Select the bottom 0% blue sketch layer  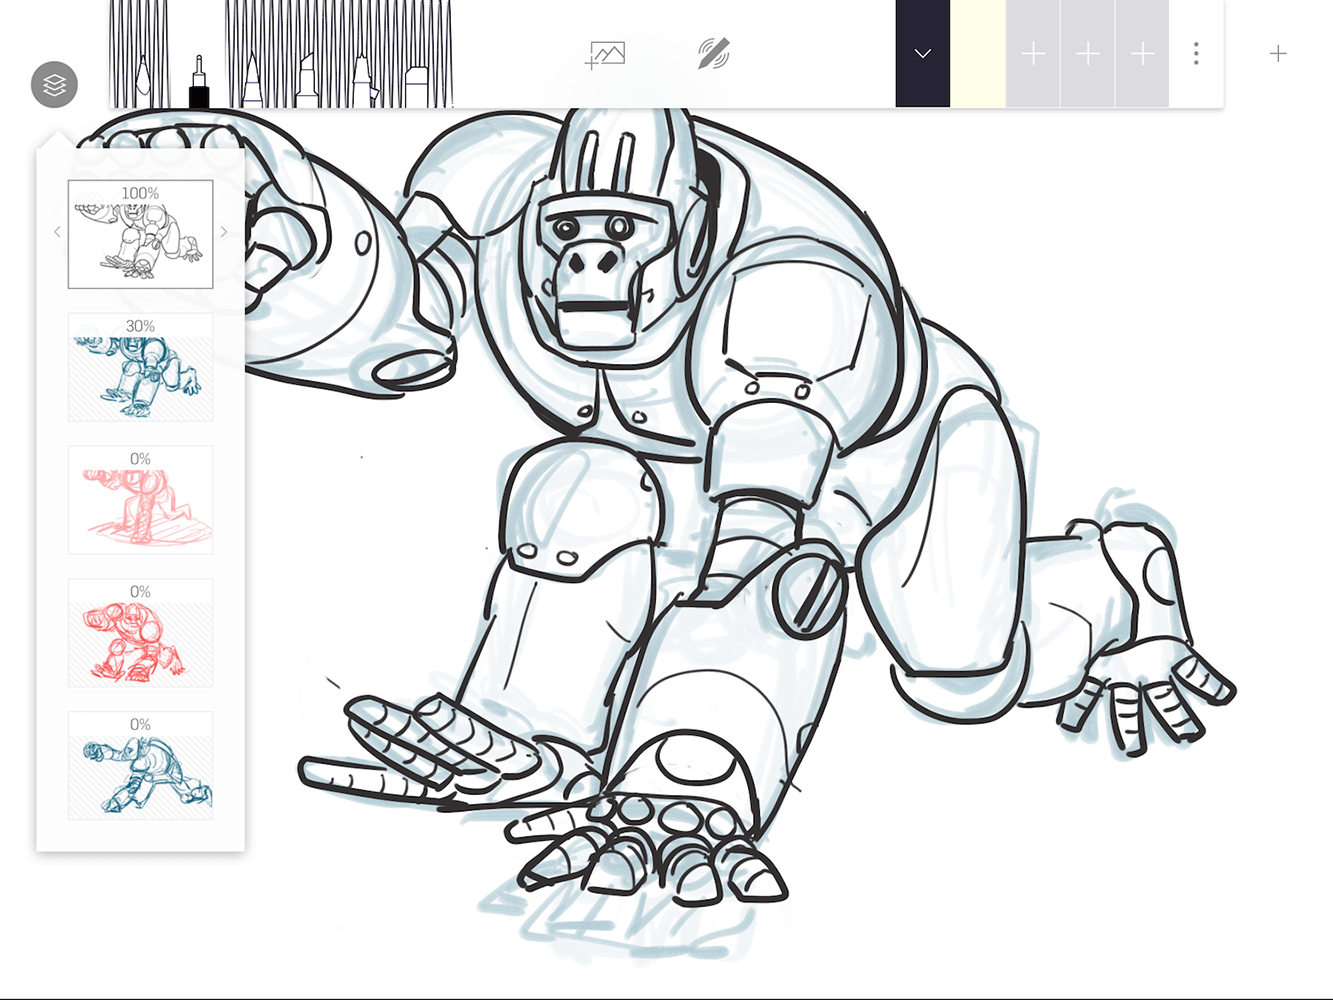[x=140, y=766]
